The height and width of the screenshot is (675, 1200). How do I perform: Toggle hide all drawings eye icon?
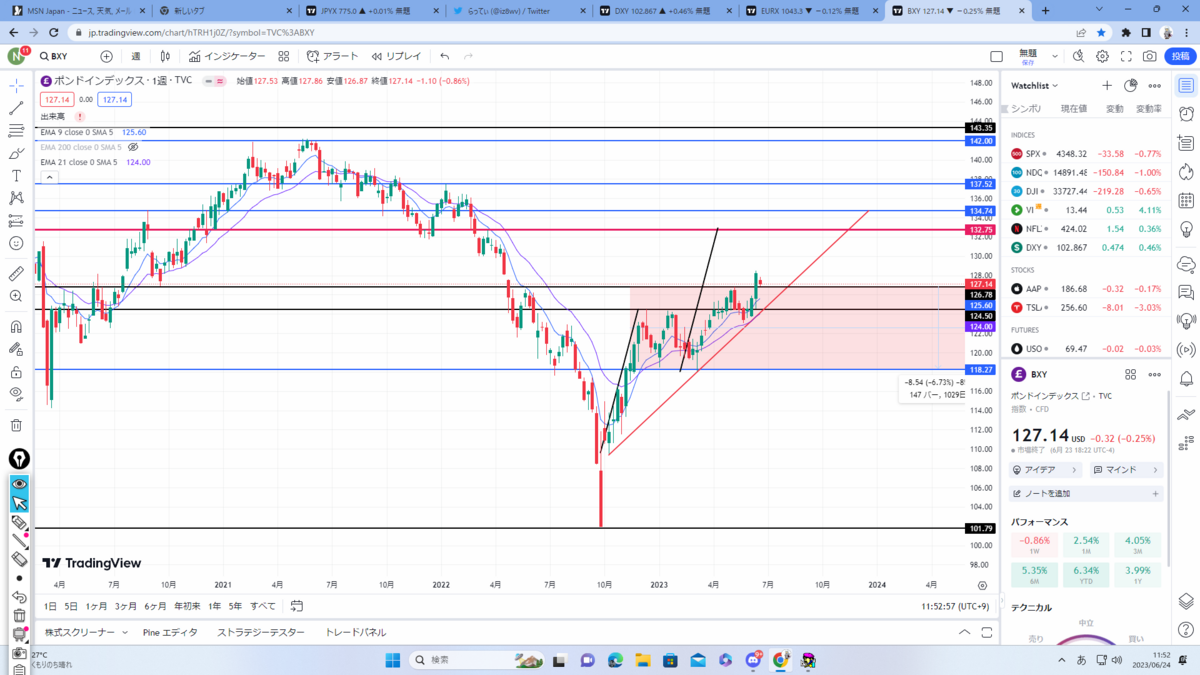click(x=17, y=394)
